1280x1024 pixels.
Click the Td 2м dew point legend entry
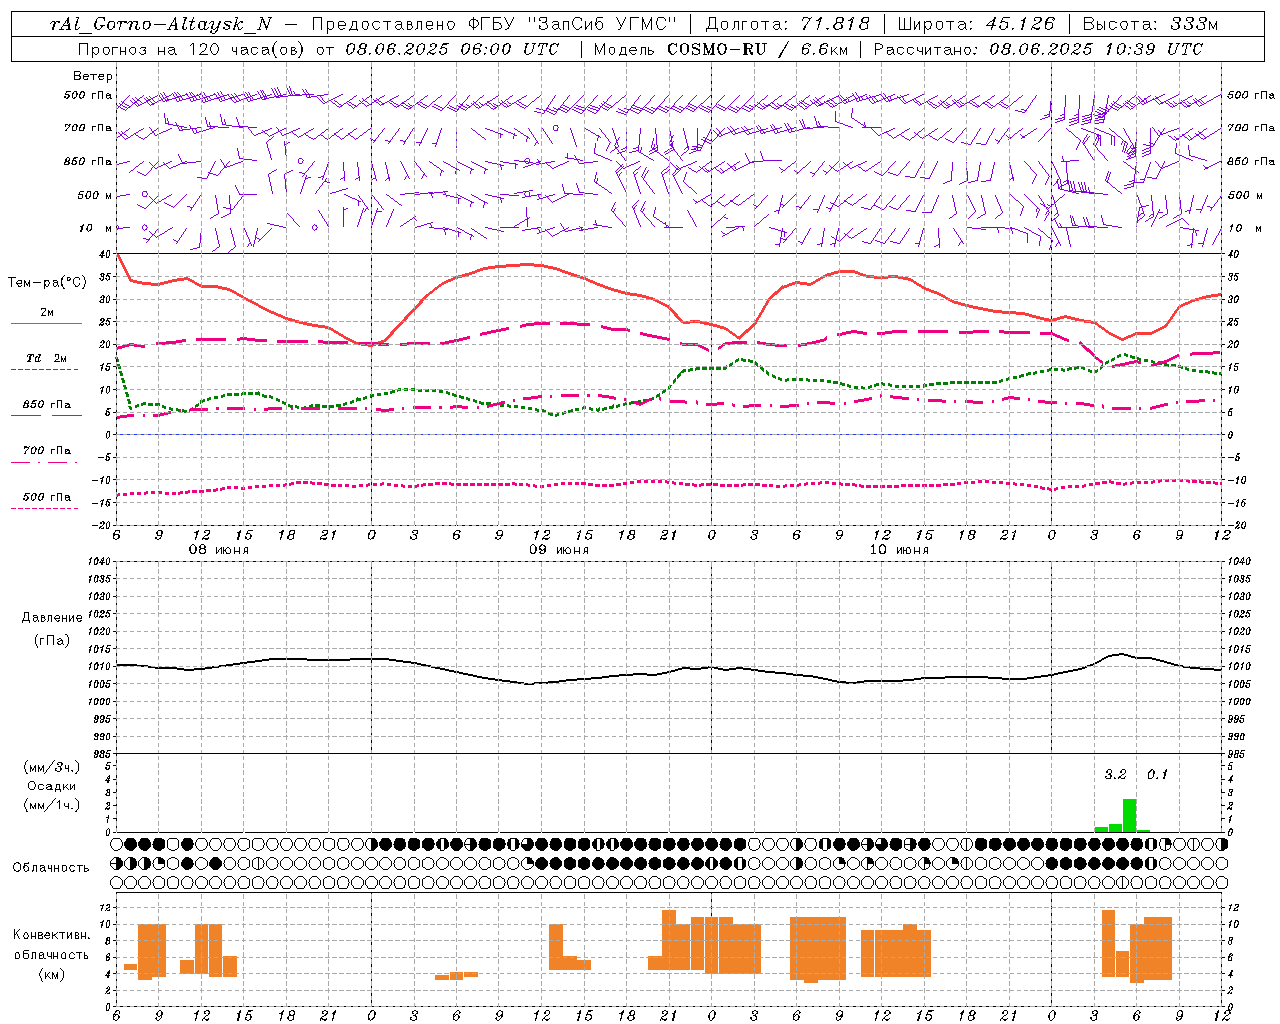tap(47, 358)
